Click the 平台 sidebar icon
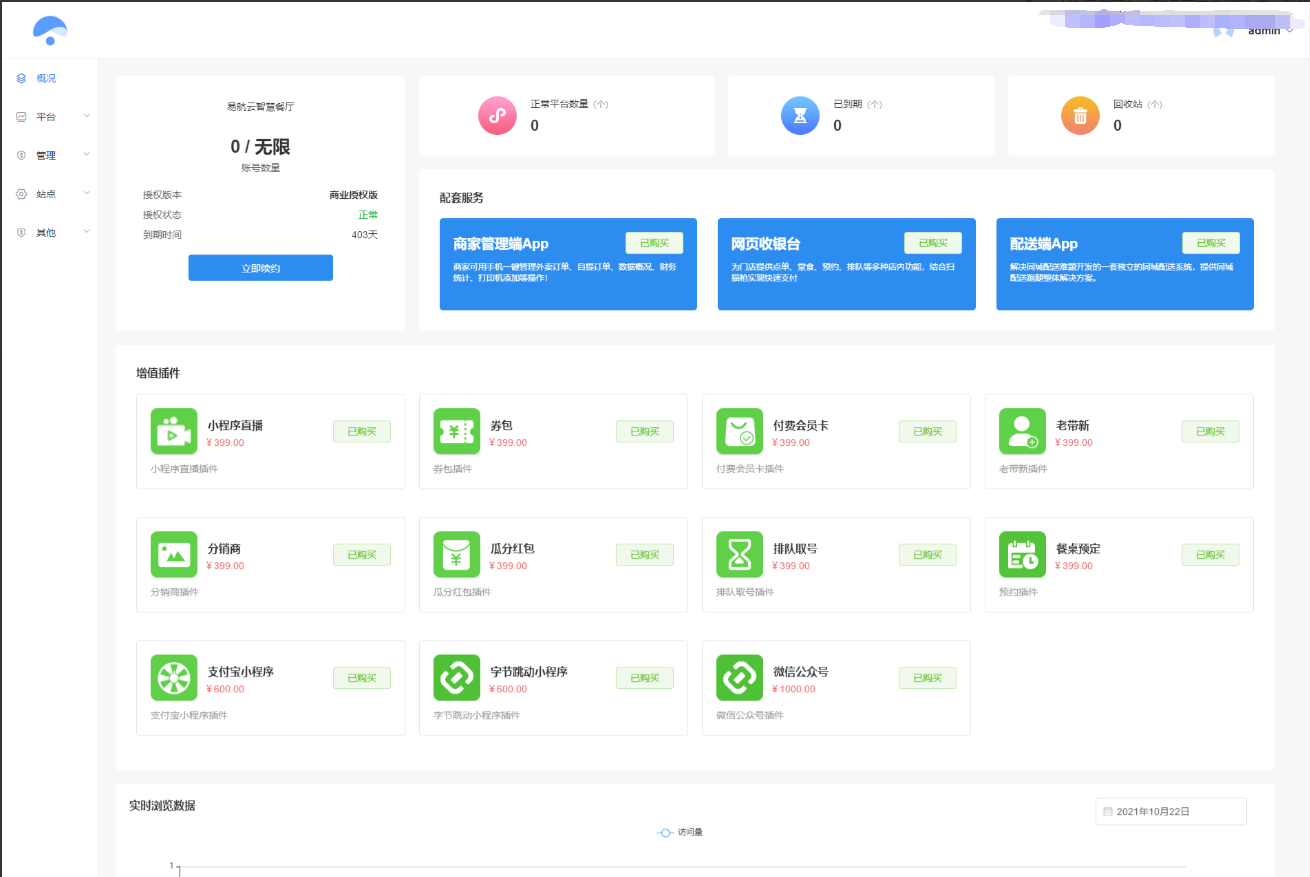This screenshot has height=877, width=1310. point(21,116)
